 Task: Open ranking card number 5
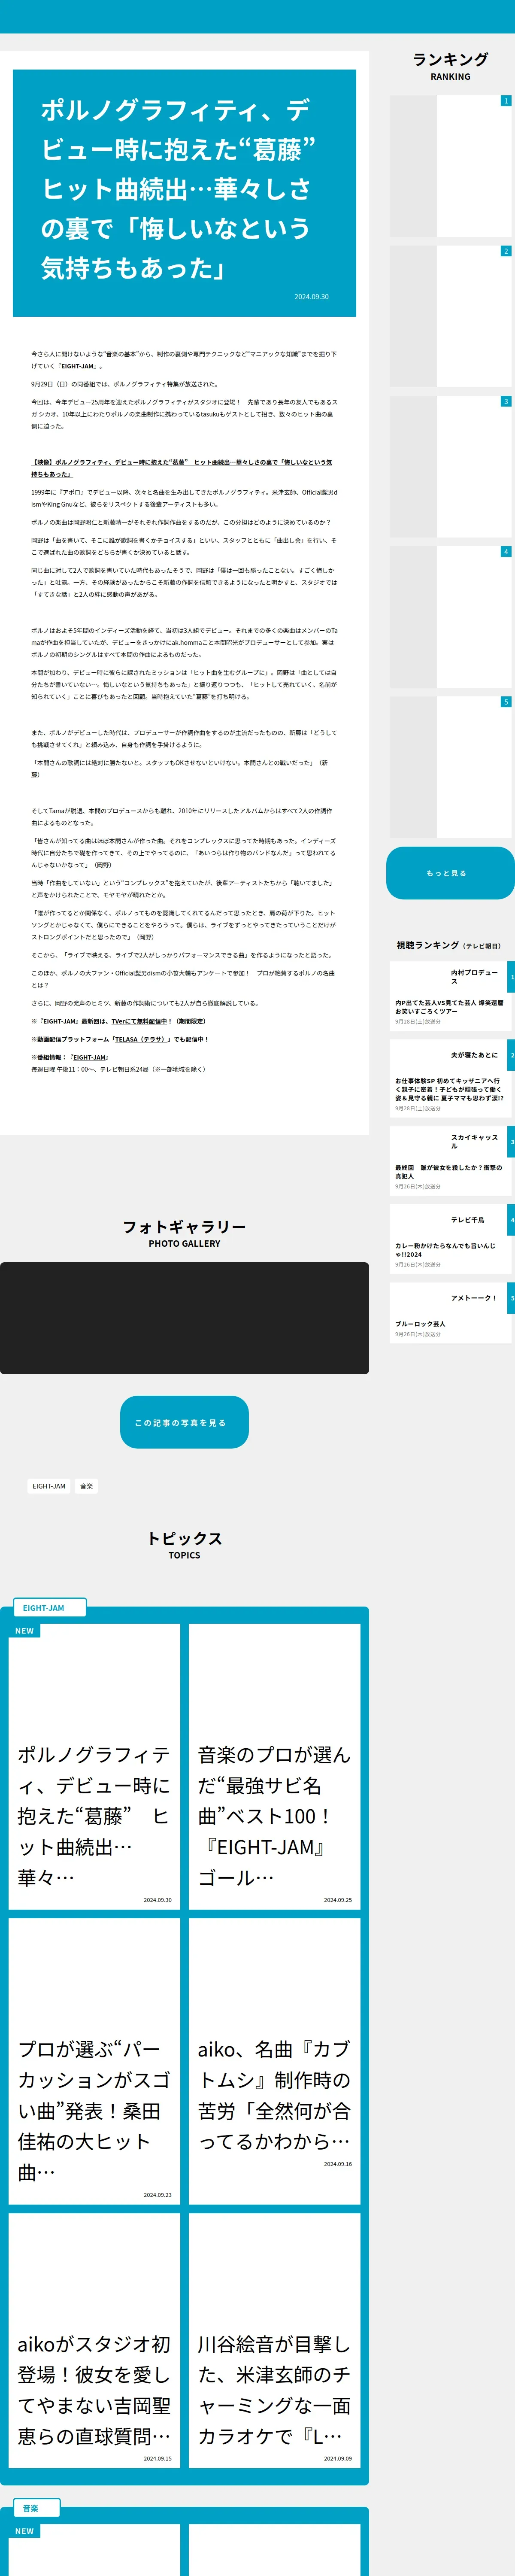click(450, 766)
